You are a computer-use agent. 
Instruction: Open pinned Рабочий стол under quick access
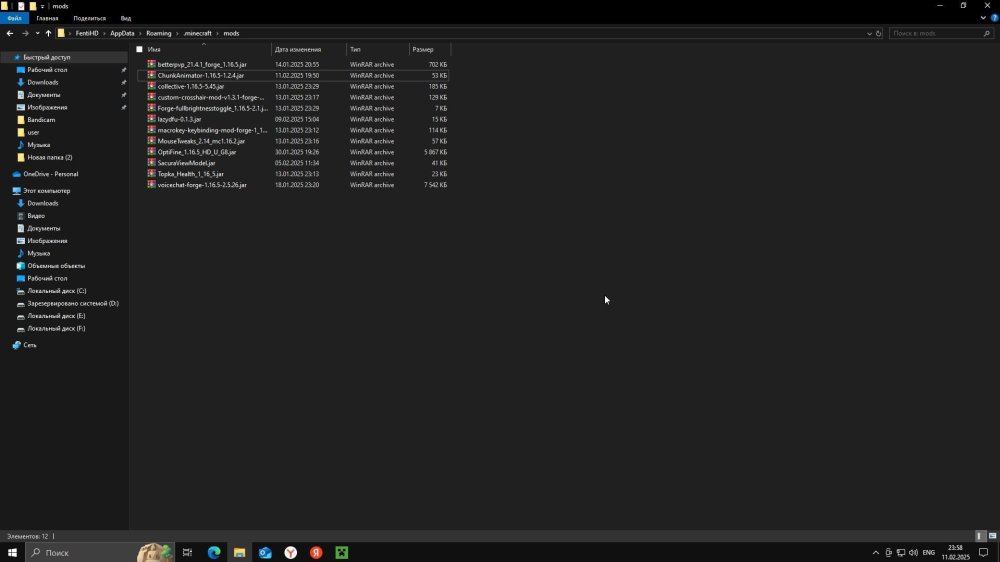(x=47, y=70)
